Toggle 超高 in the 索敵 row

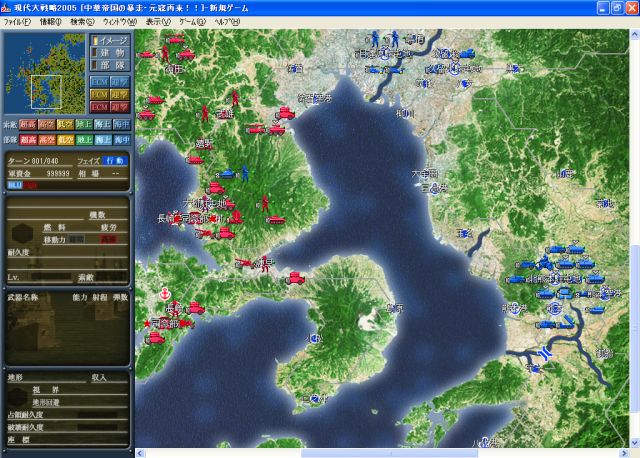[28, 125]
